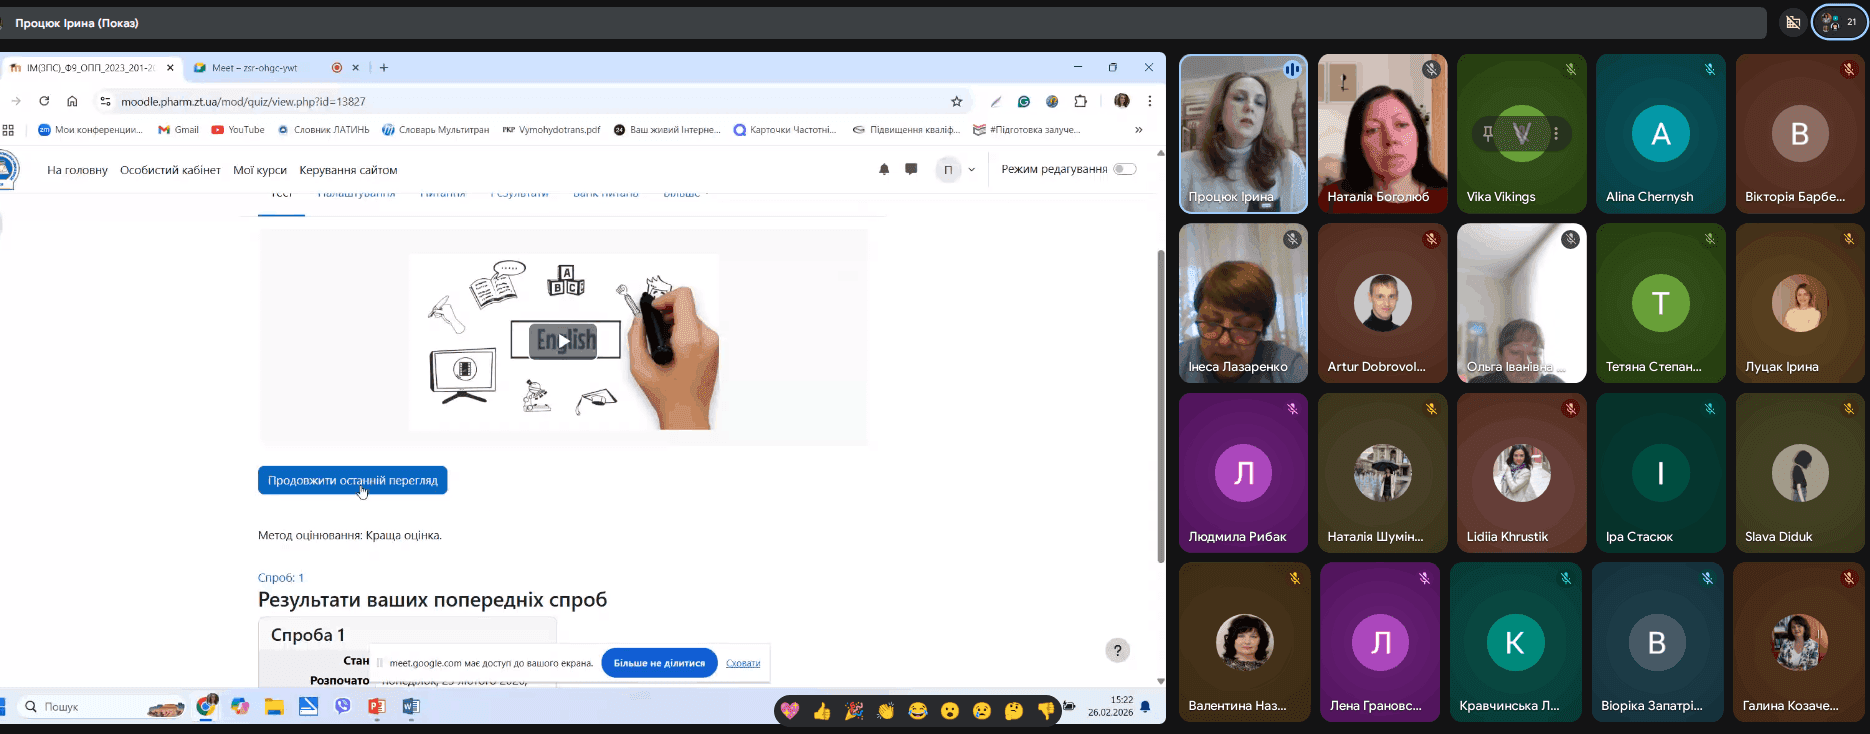This screenshot has width=1870, height=734.
Task: Select Alina Chernysh participant tile
Action: coord(1660,133)
